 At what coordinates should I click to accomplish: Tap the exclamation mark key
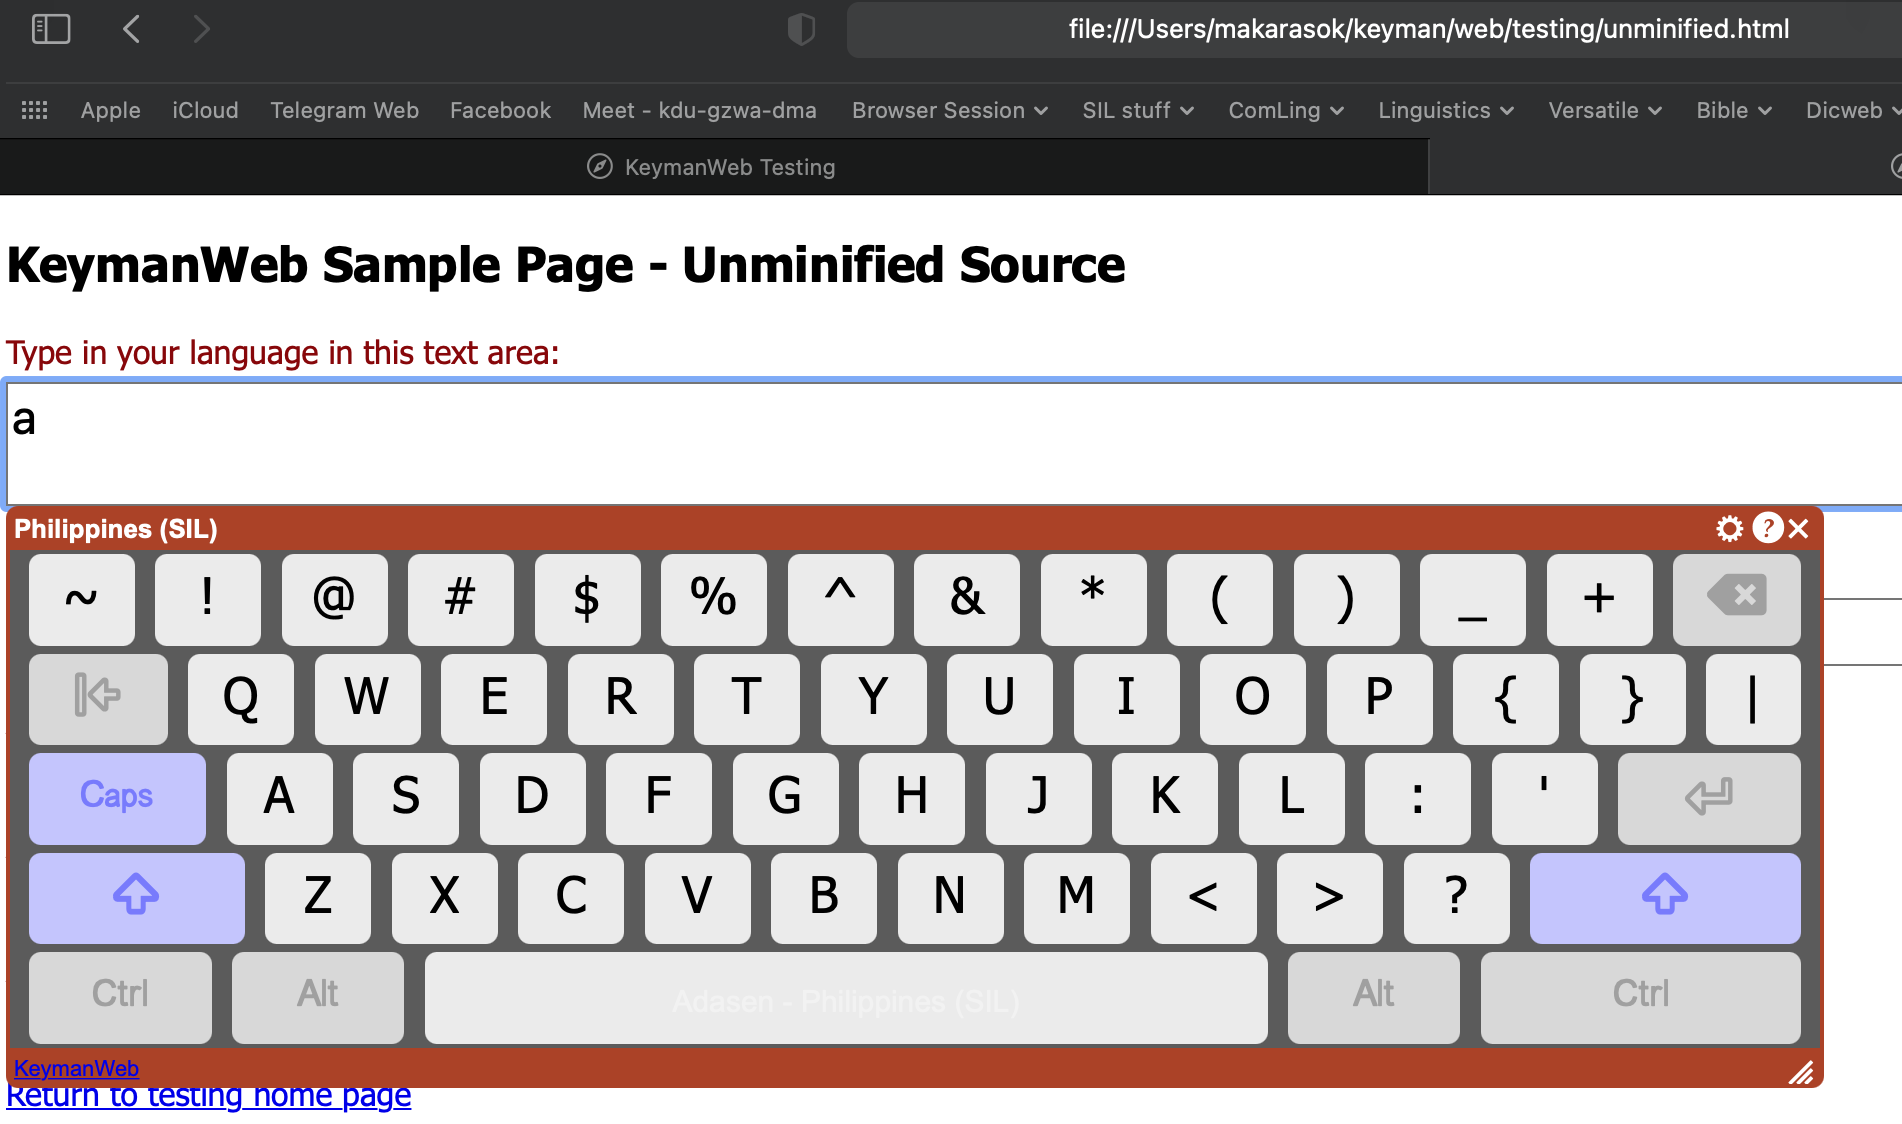tap(208, 598)
